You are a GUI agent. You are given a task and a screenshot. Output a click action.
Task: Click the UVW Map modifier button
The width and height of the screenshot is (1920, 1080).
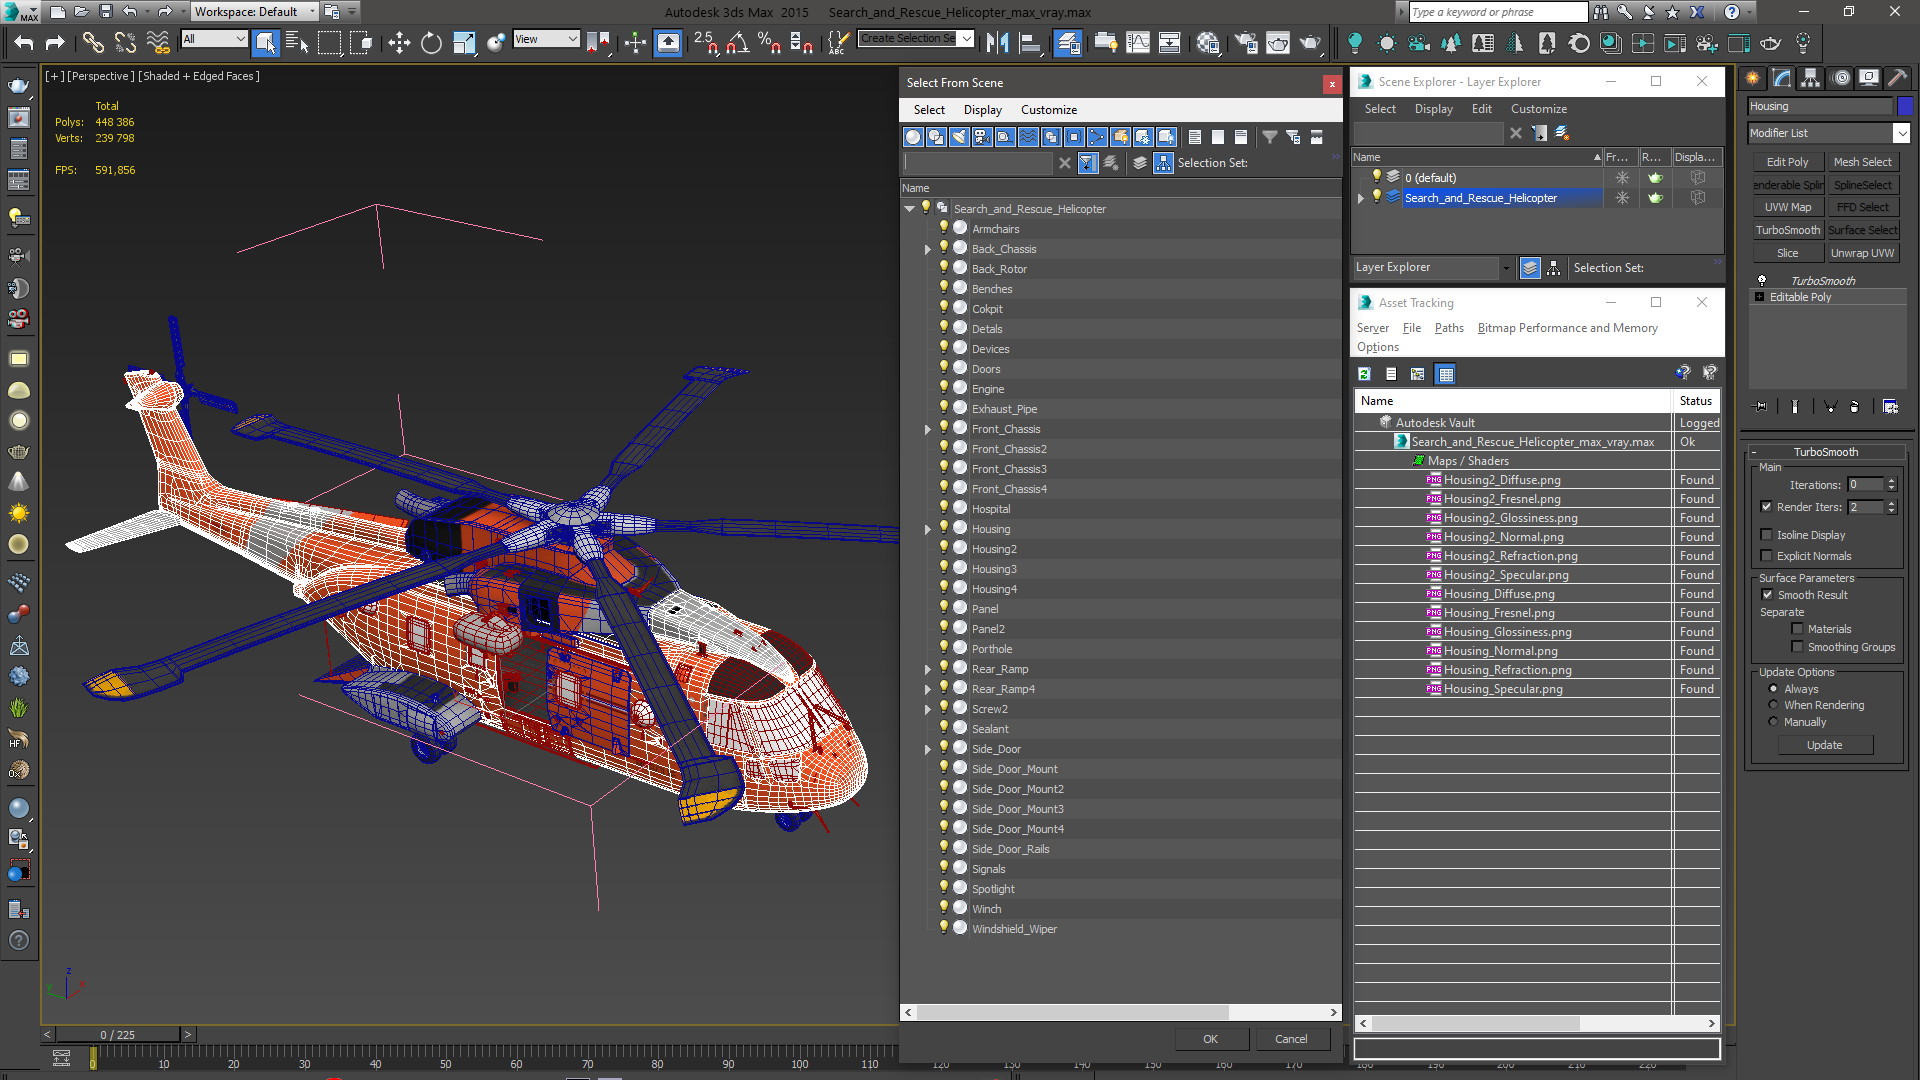1787,207
